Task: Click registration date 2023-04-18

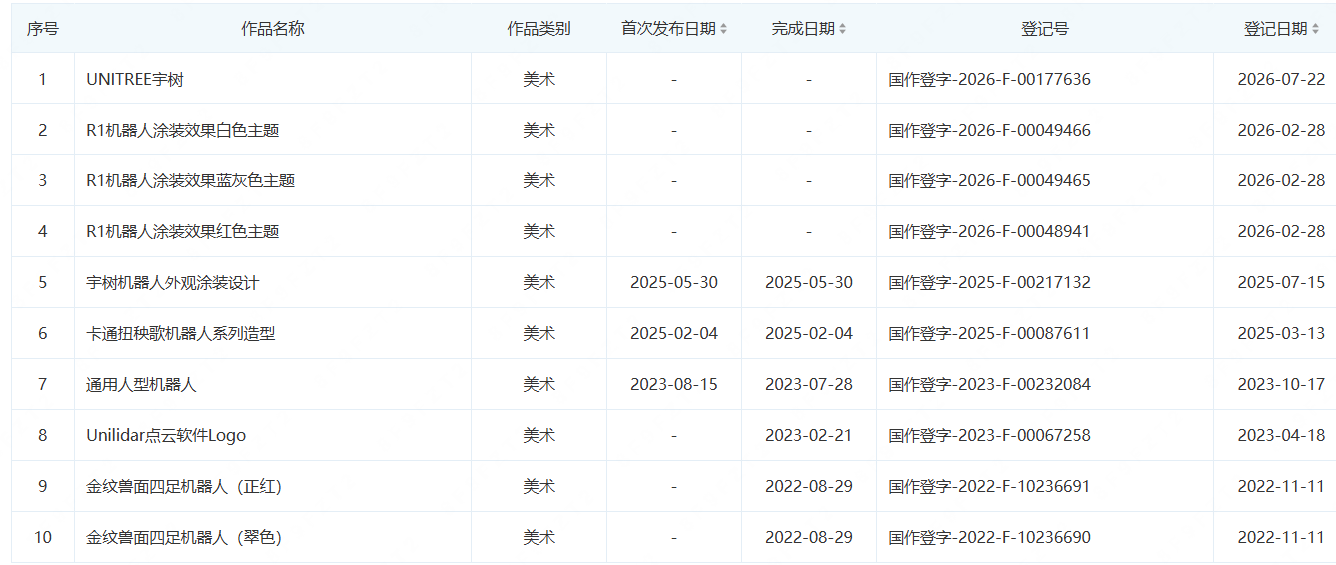Action: (x=1281, y=435)
